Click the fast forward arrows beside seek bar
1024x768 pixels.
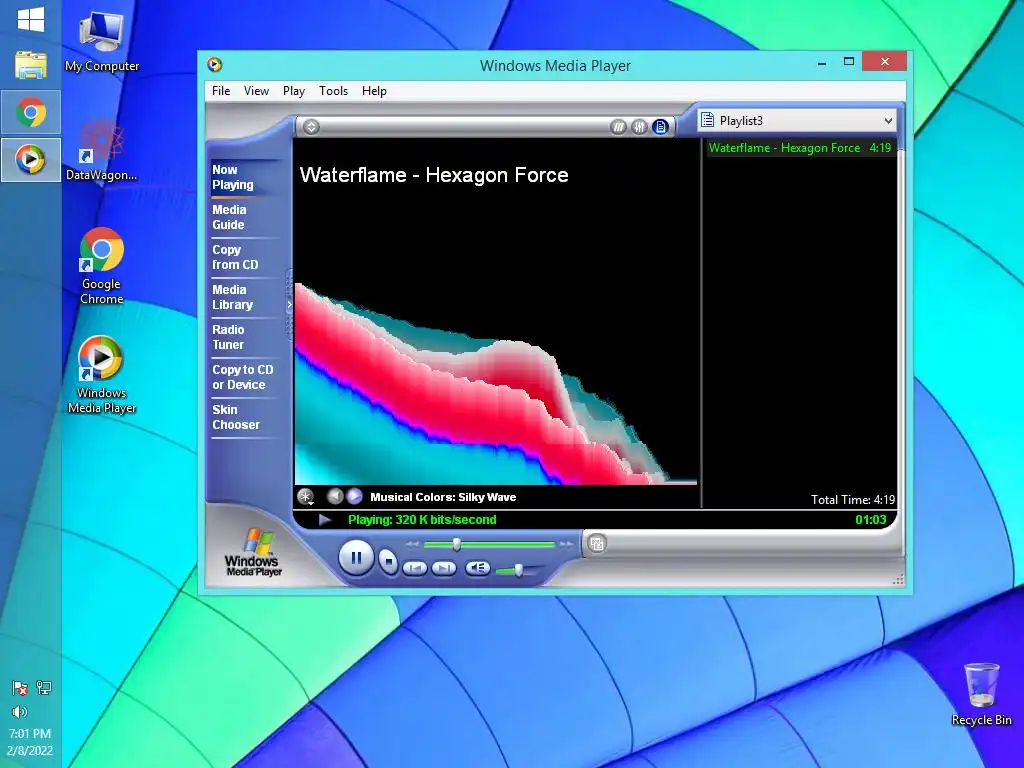pos(566,543)
